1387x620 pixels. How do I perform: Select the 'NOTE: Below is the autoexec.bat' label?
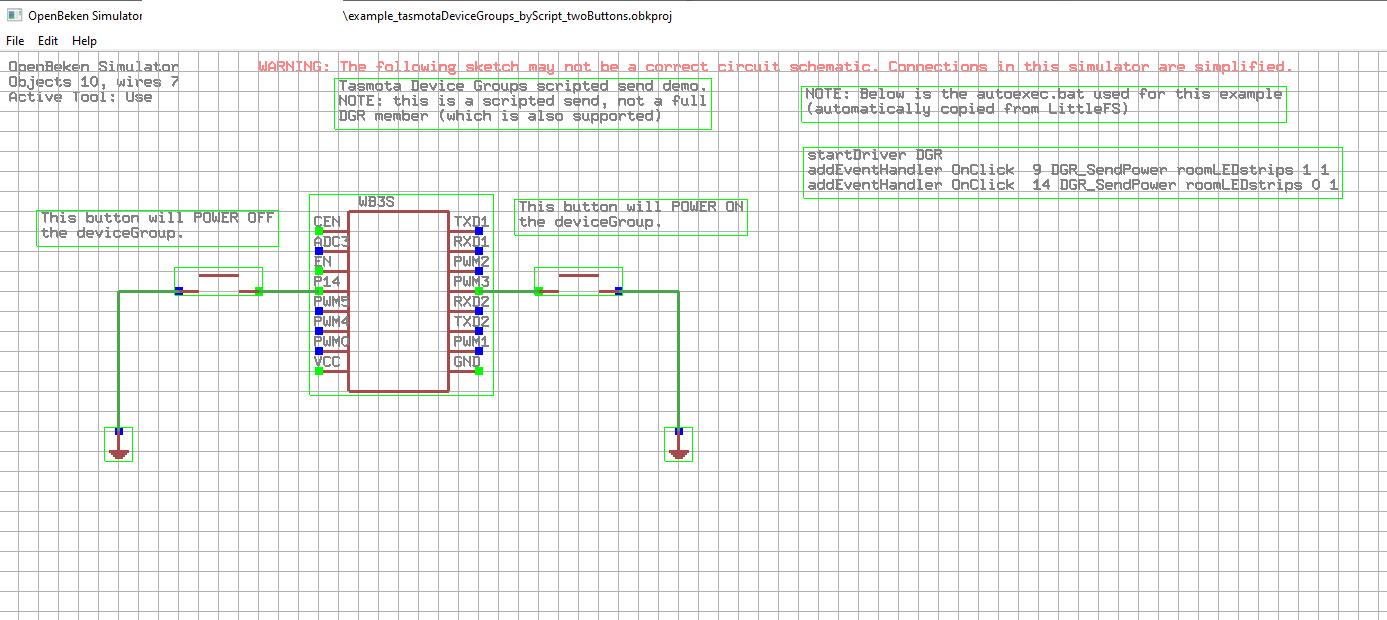(1044, 102)
